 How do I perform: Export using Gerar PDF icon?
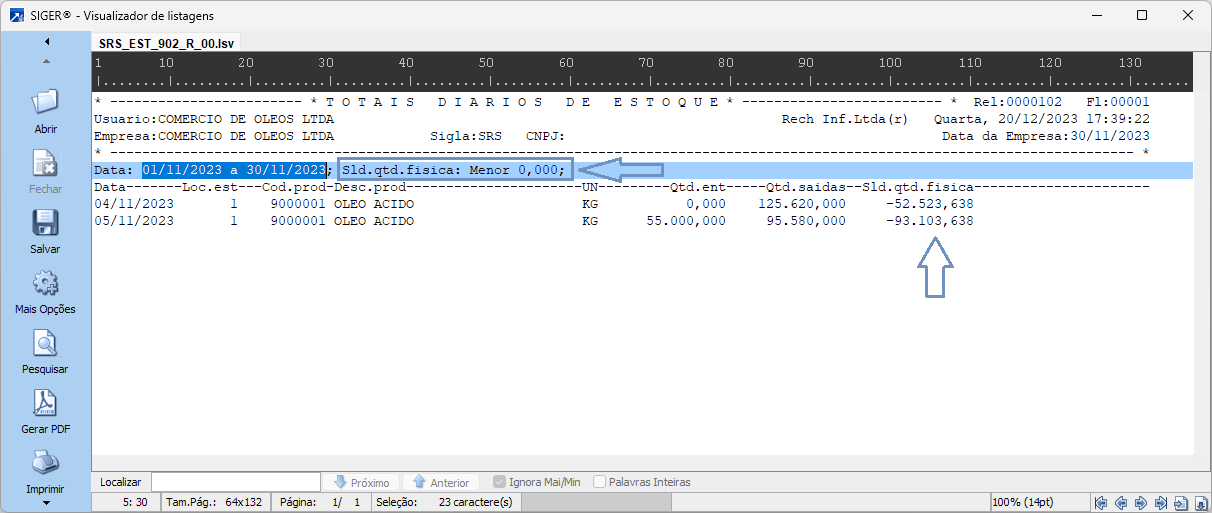coord(46,403)
